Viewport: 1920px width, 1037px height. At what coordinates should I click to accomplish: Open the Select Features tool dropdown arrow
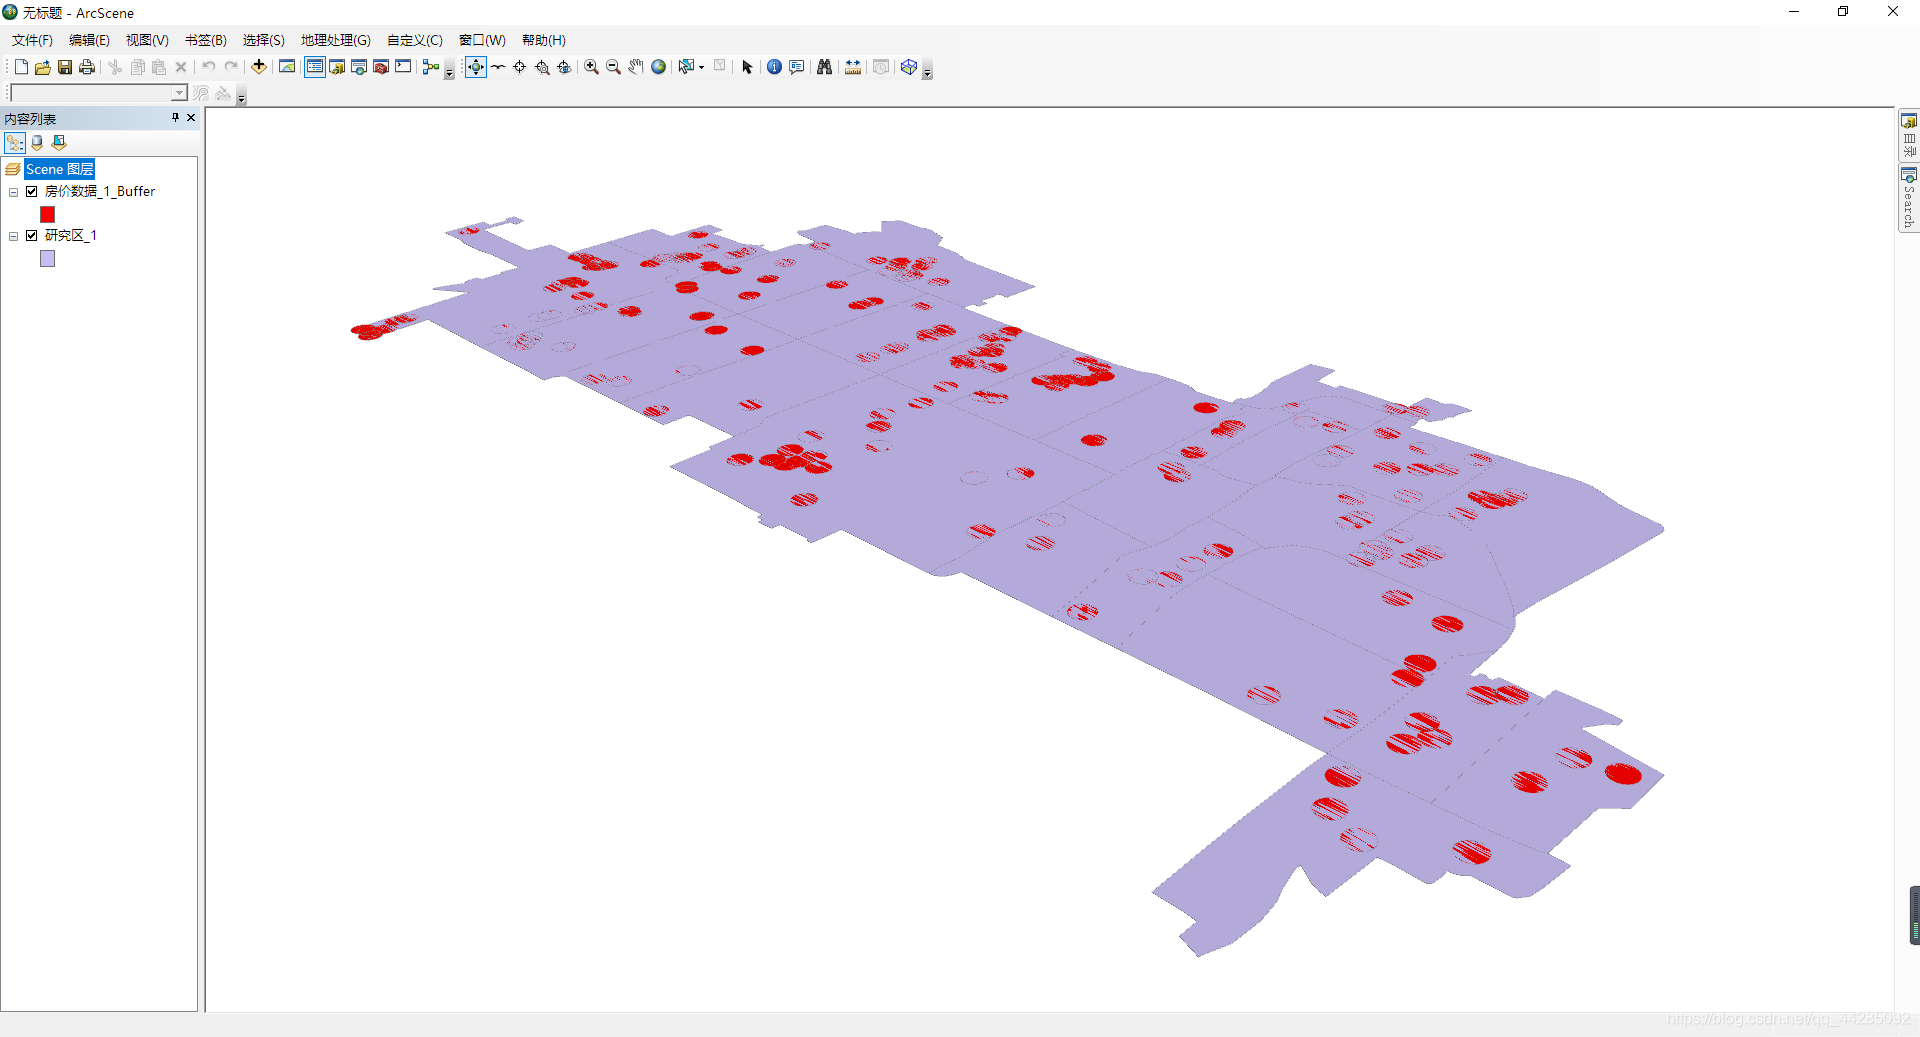click(x=701, y=67)
